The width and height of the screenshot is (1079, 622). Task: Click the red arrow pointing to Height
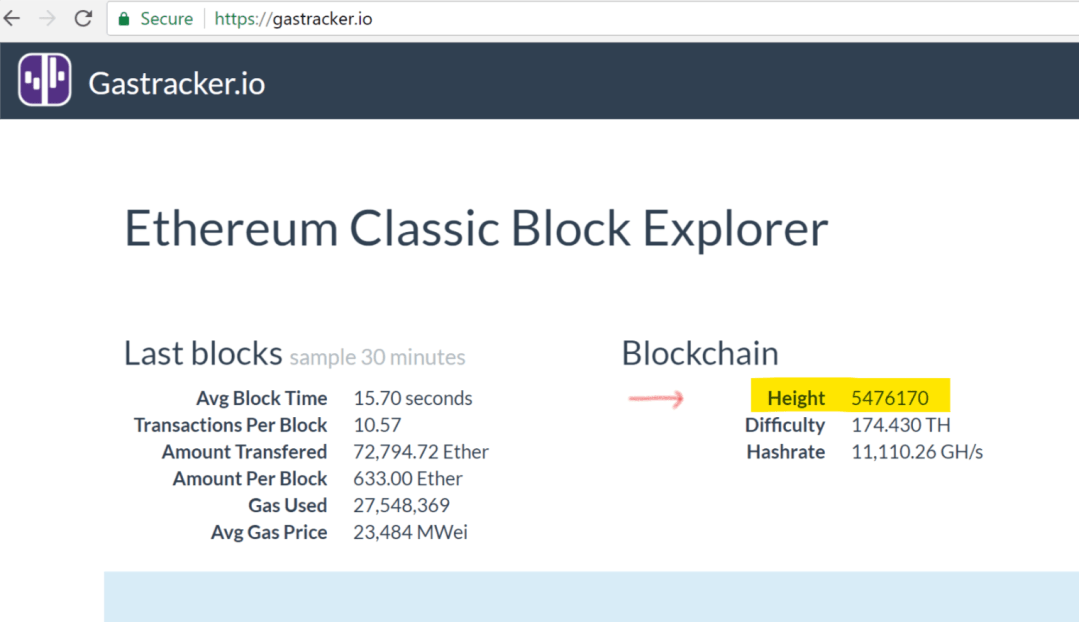656,399
